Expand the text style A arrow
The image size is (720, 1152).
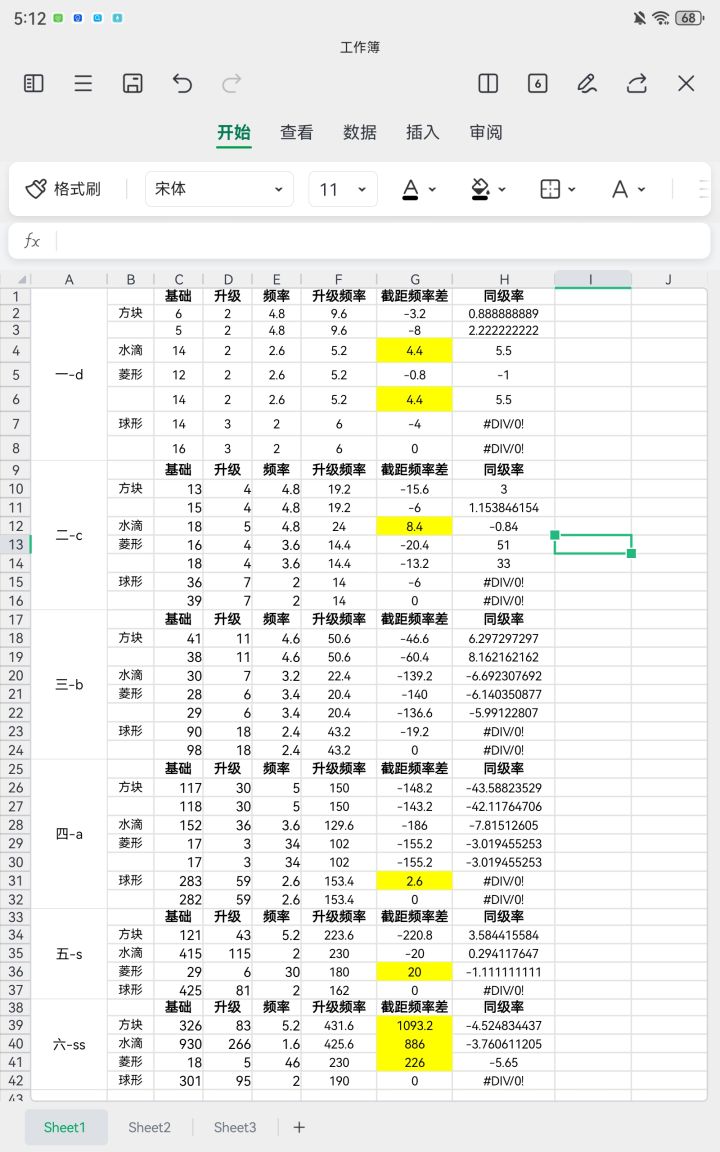[x=641, y=190]
